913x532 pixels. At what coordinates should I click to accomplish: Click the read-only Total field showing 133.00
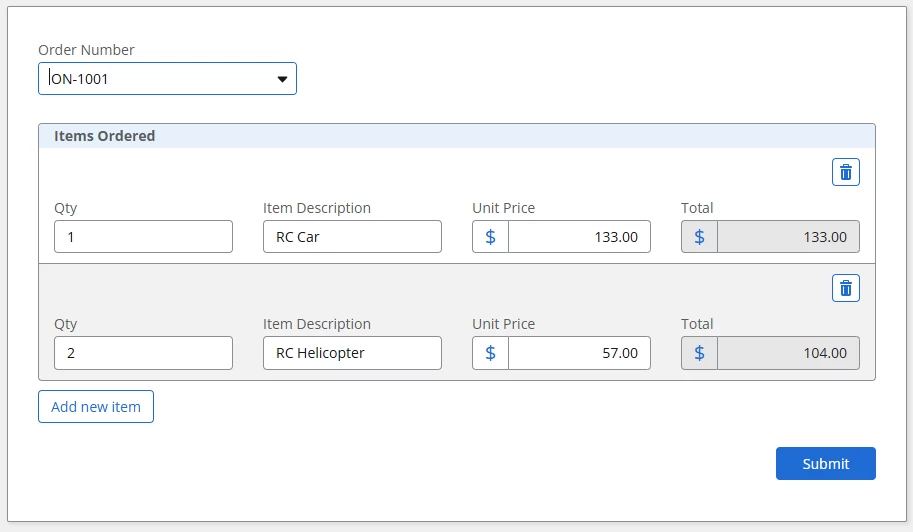[788, 237]
